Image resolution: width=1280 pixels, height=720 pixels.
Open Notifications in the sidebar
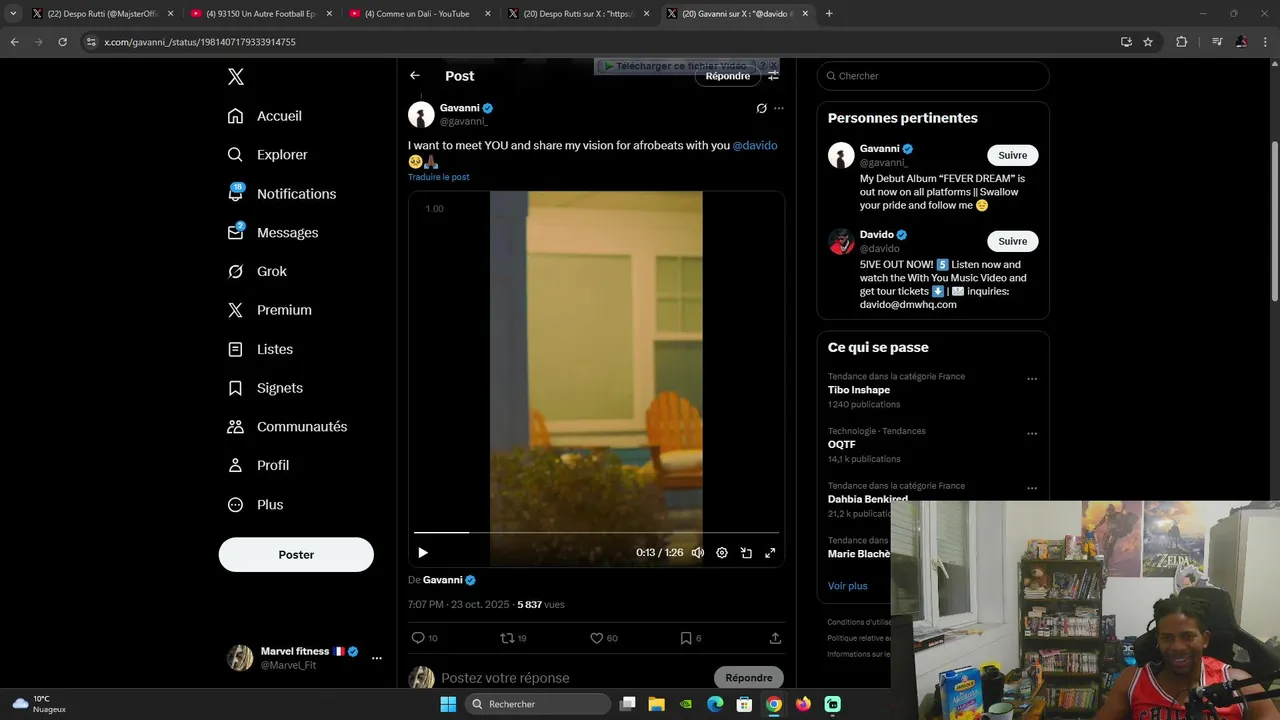pos(282,194)
